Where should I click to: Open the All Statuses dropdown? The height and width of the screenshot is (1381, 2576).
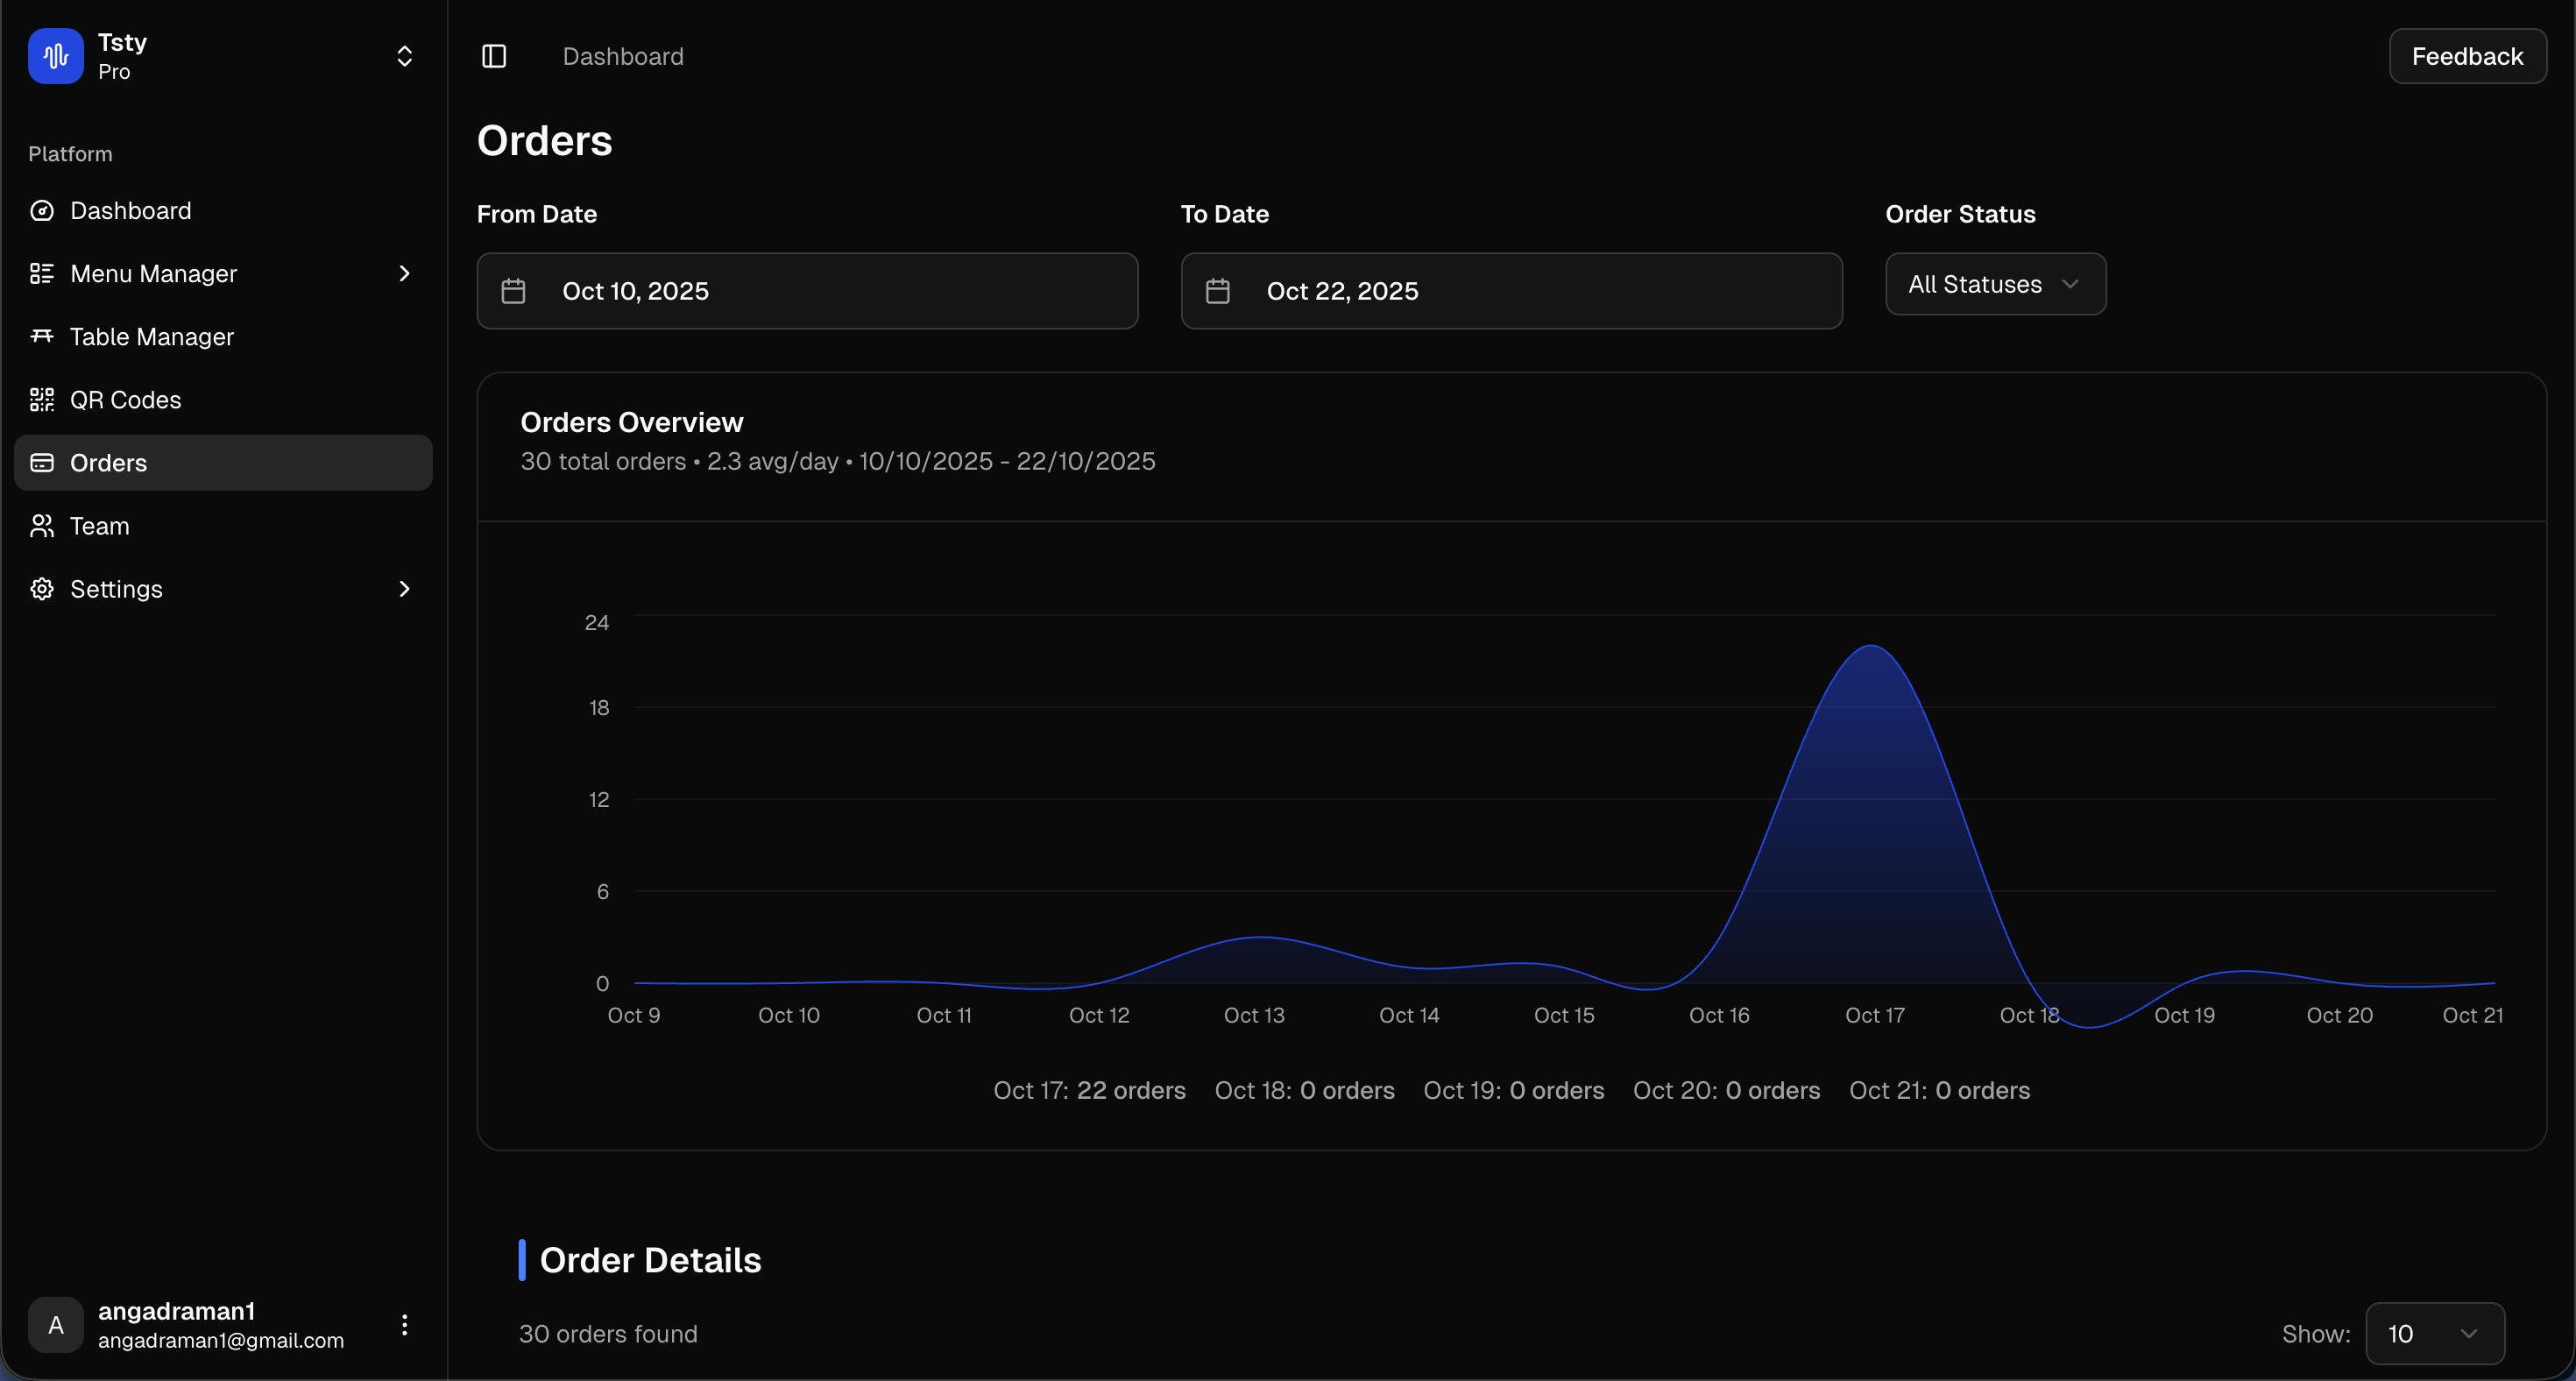click(x=1995, y=284)
